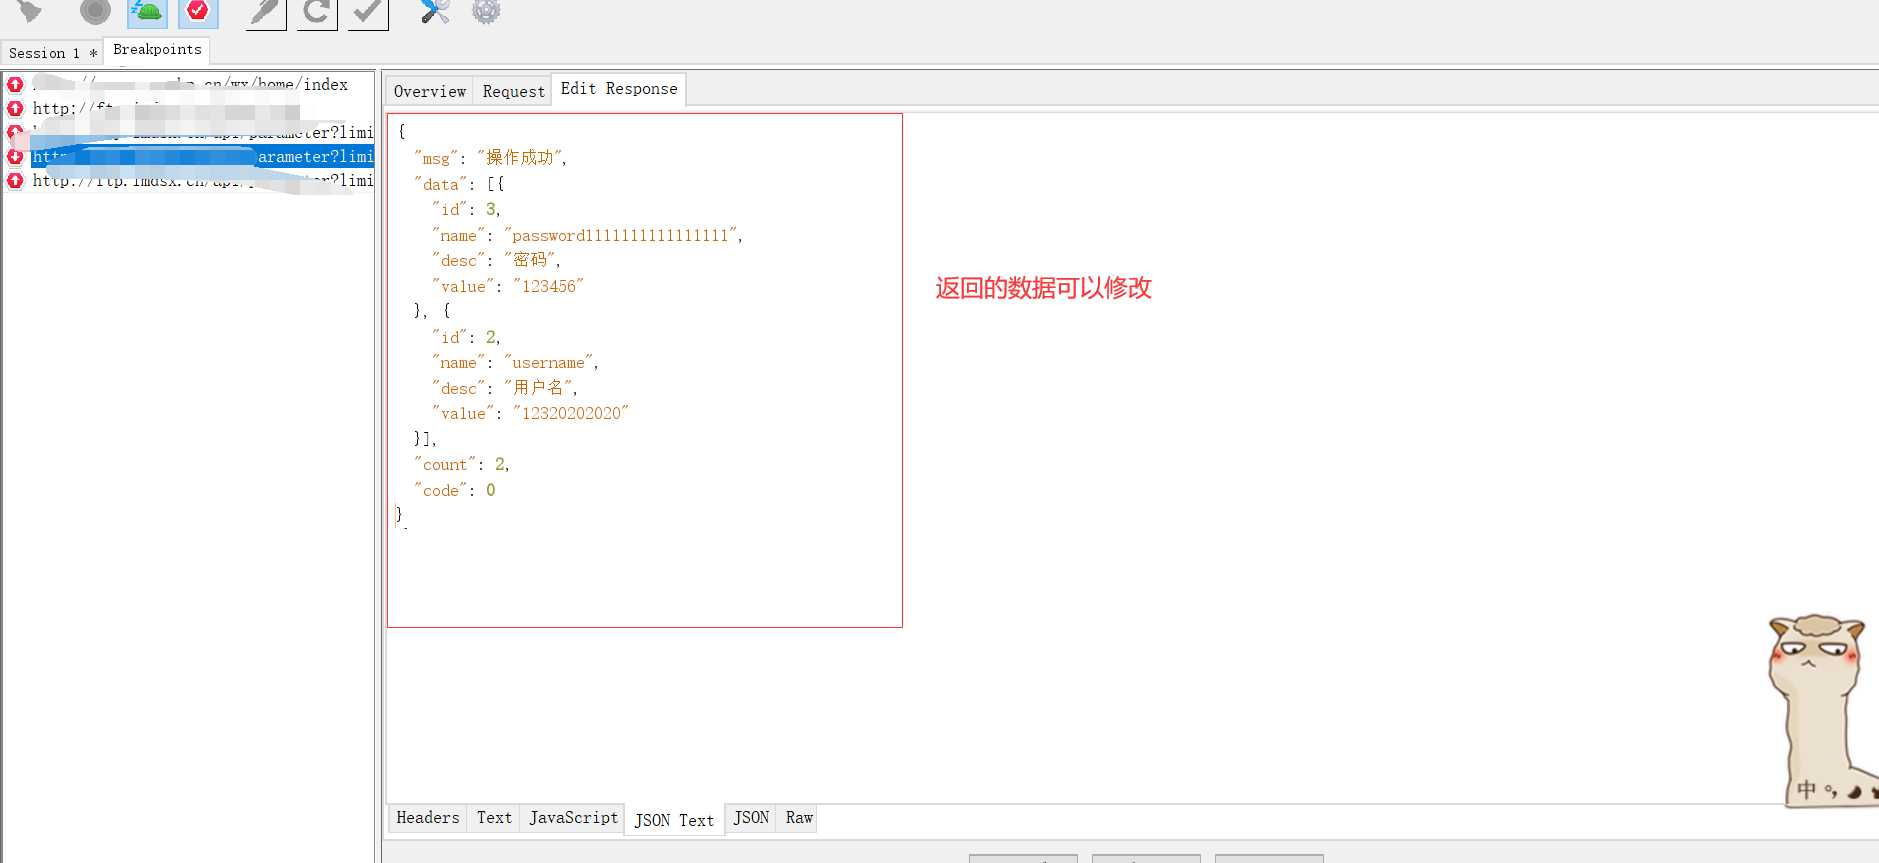The height and width of the screenshot is (863, 1879).
Task: Select the last breakpoint row in list
Action: point(189,180)
